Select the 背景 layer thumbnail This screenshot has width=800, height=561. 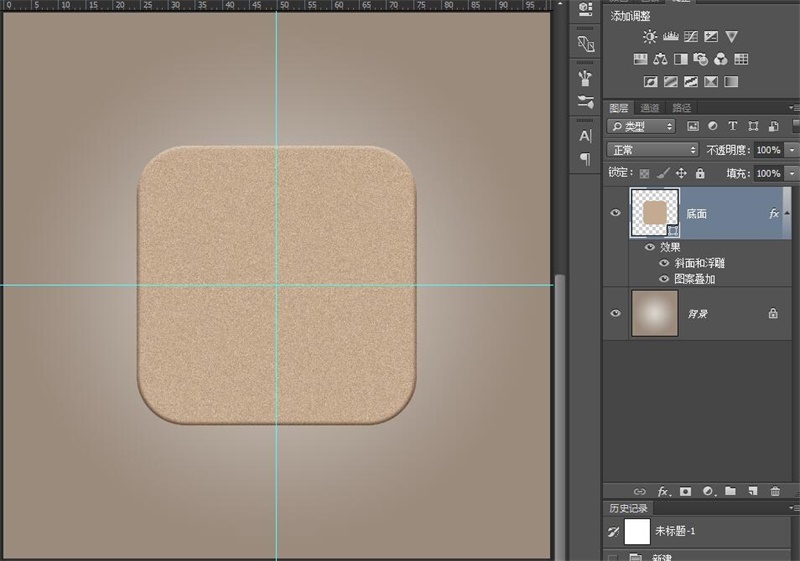tap(655, 313)
